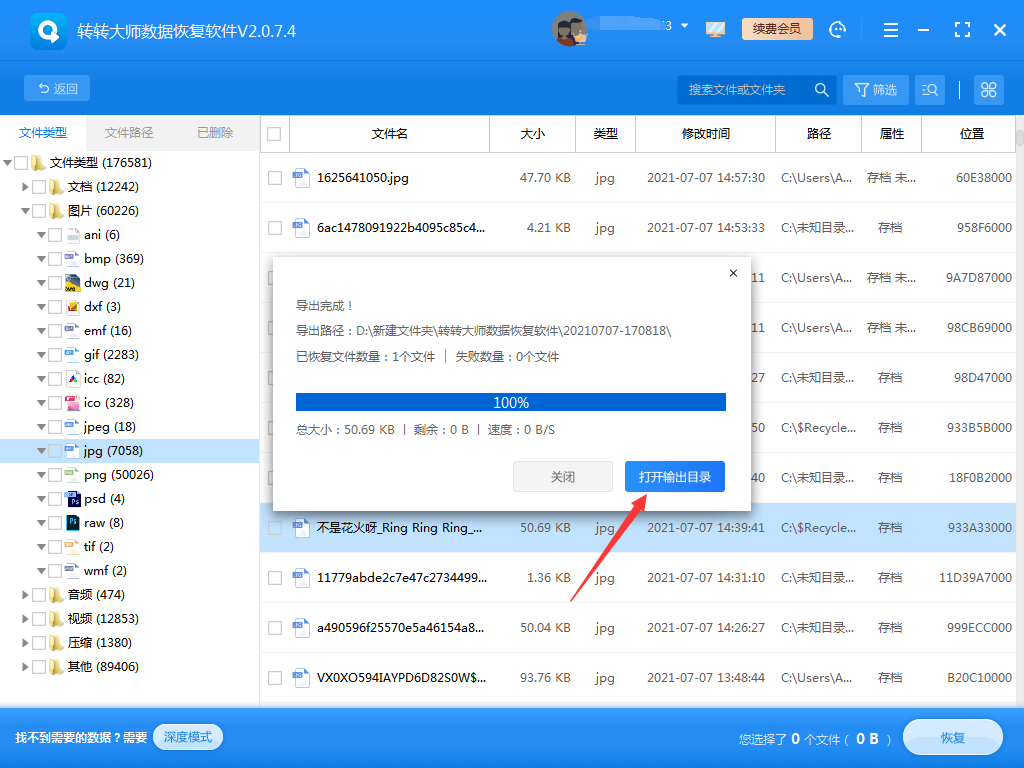Click 关闭 in the export dialog
The width and height of the screenshot is (1024, 768).
point(562,477)
